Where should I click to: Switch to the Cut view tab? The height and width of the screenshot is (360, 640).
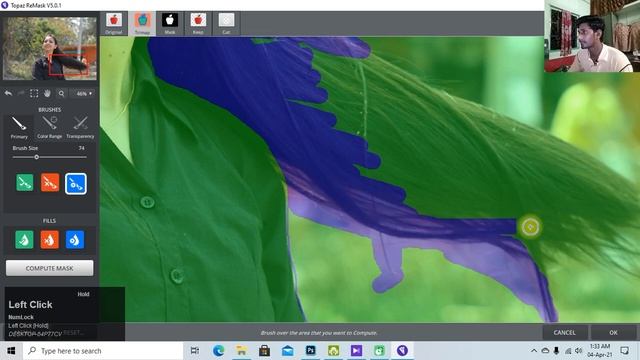[226, 23]
